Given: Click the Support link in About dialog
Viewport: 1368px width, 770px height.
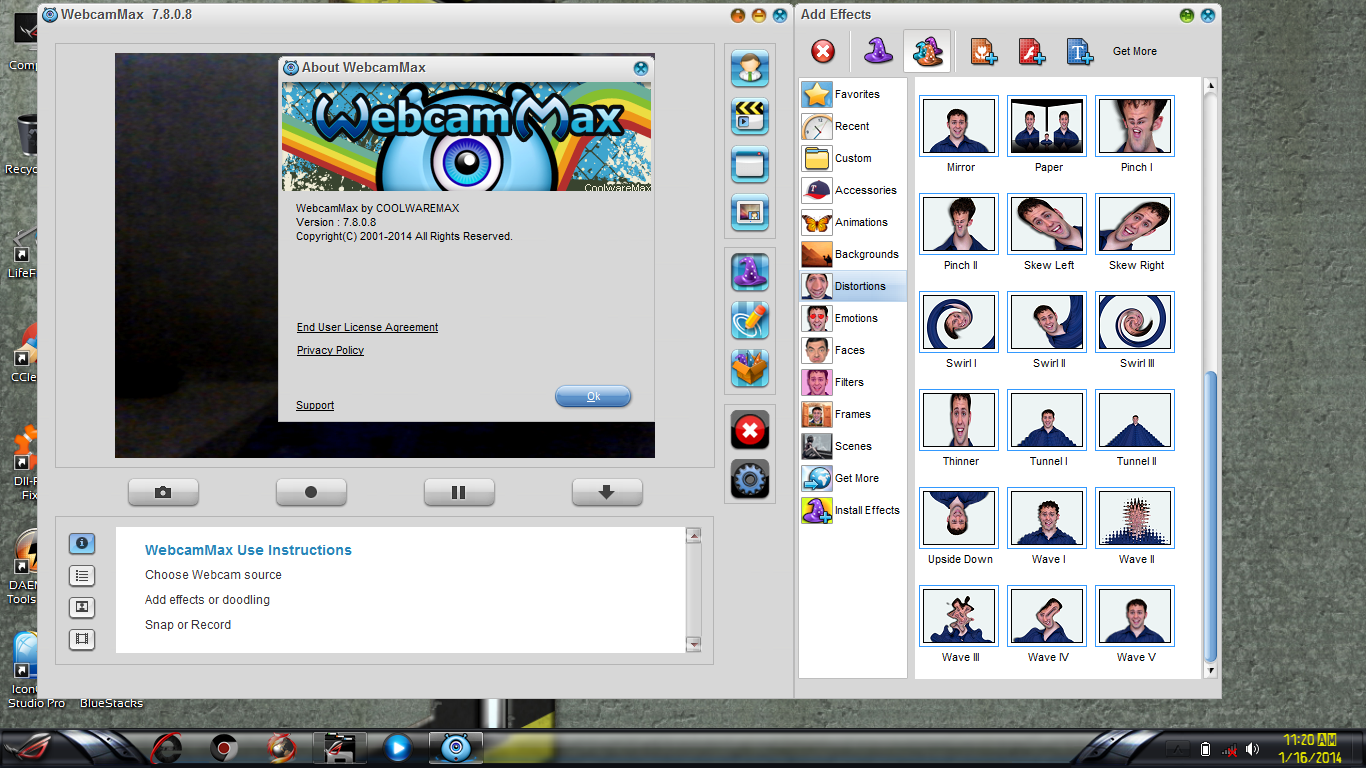Looking at the screenshot, I should coord(315,406).
